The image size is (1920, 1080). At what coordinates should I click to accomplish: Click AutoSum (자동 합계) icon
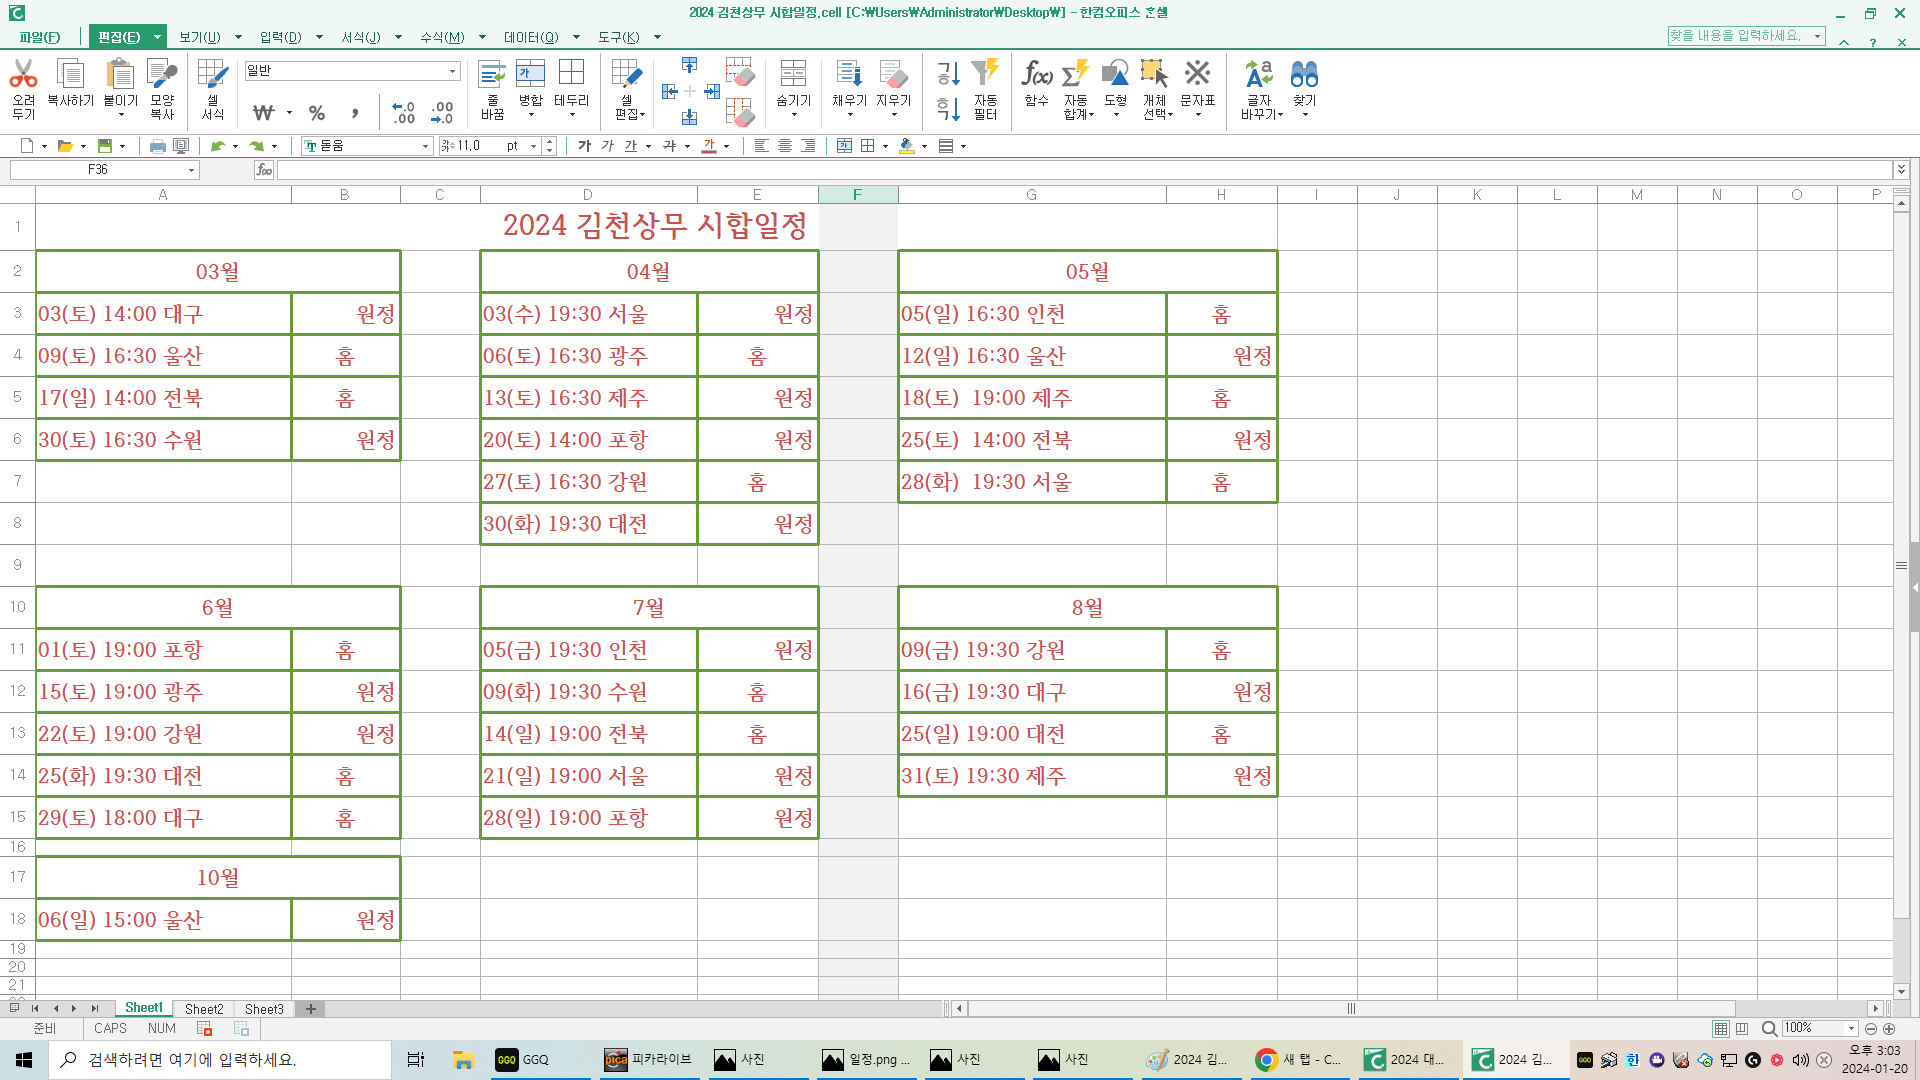point(1075,74)
